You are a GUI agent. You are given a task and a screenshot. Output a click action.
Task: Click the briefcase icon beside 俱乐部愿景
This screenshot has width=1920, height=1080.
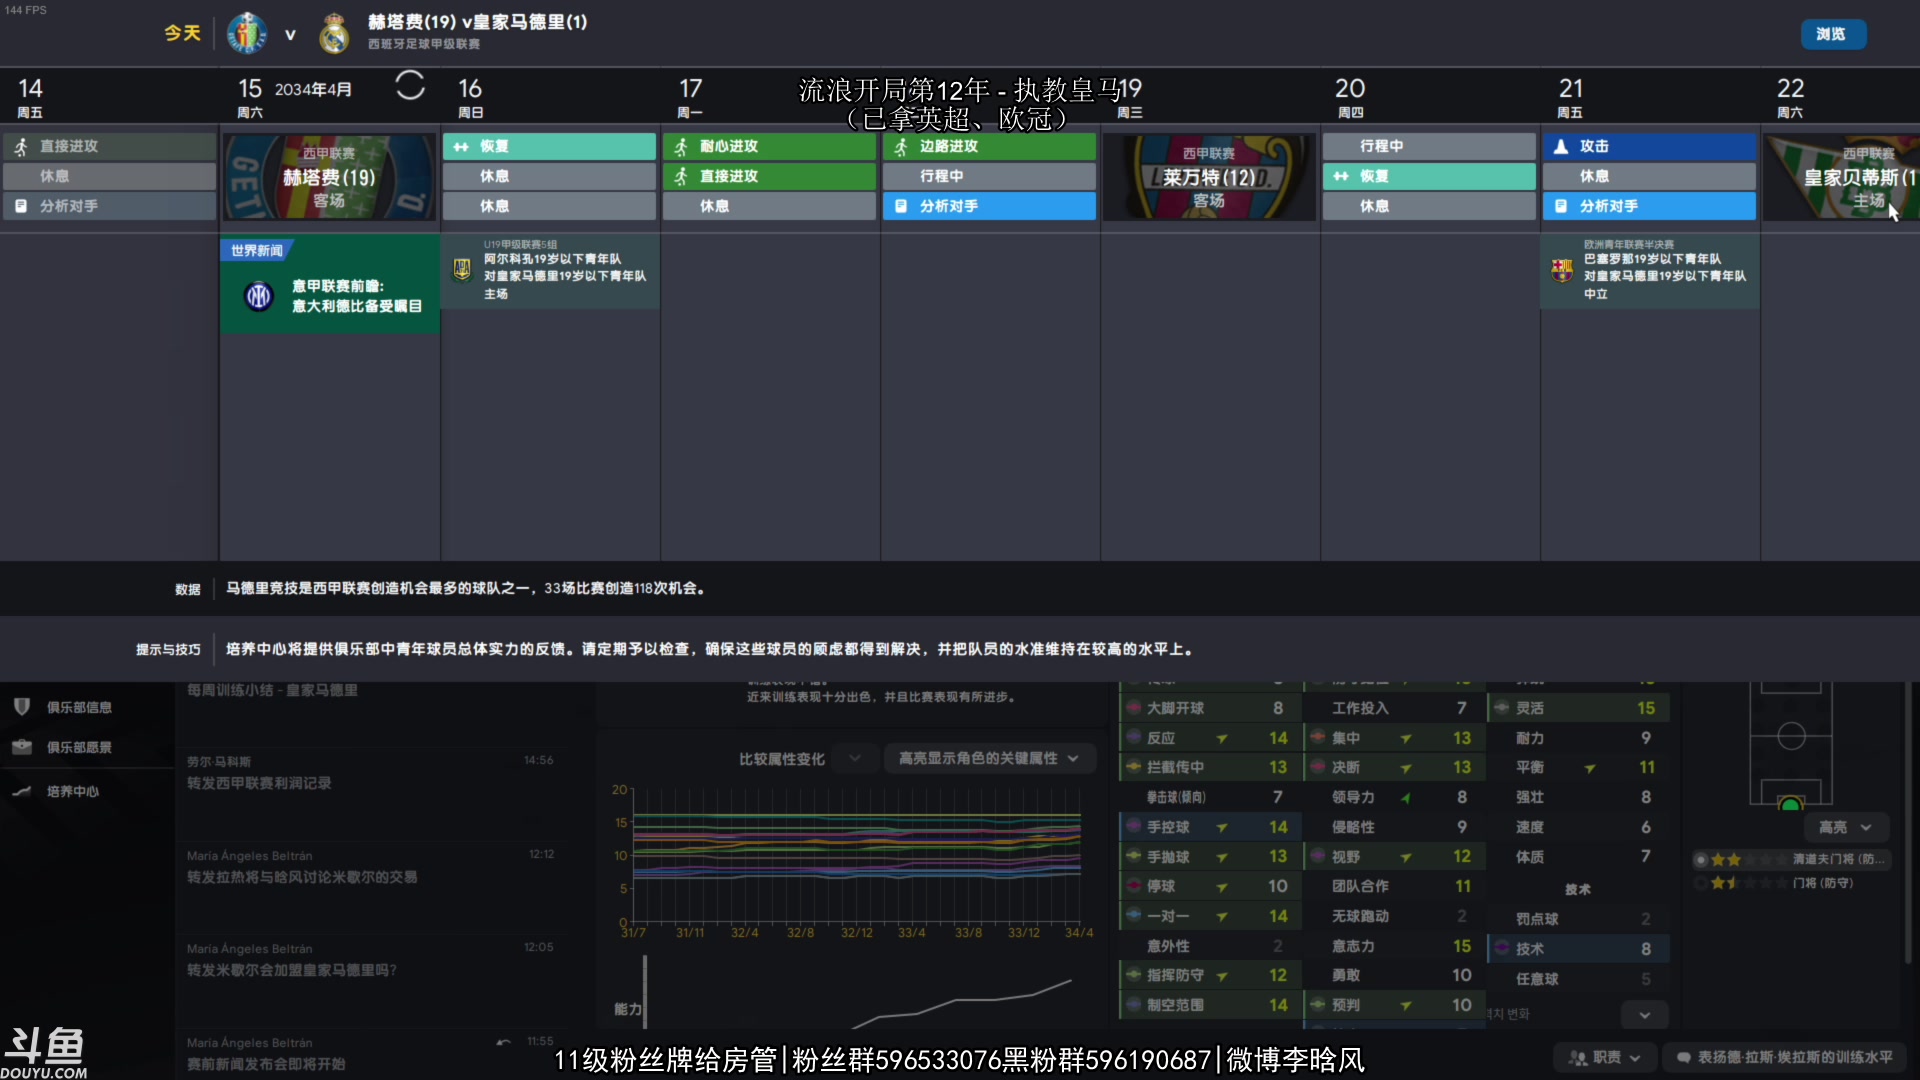[22, 747]
